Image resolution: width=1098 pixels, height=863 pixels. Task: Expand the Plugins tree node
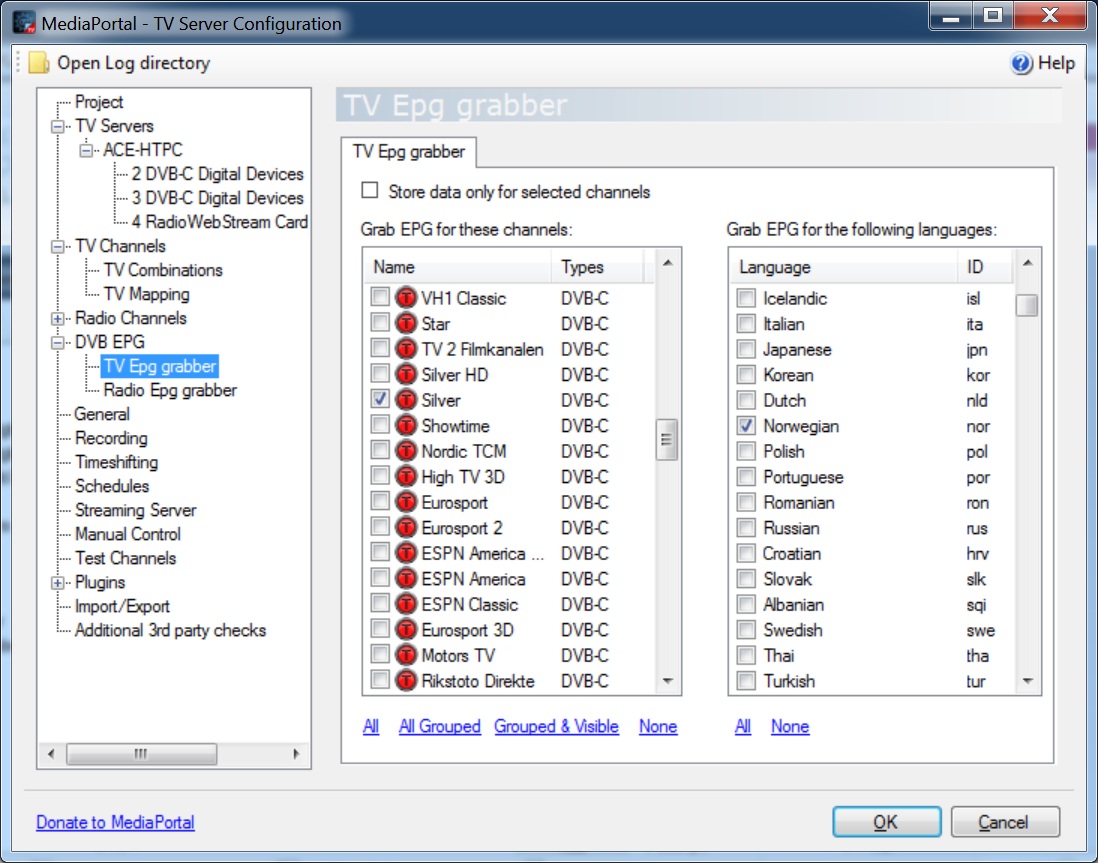(58, 583)
